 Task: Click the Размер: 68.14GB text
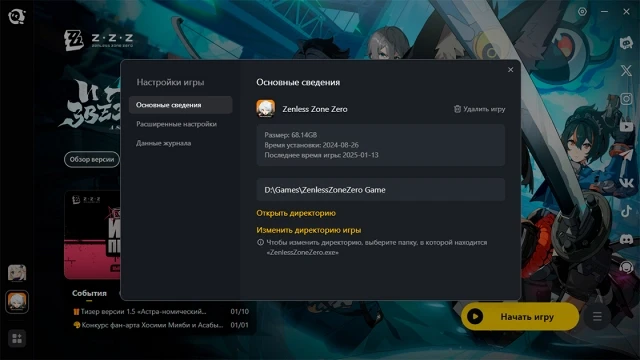click(x=291, y=135)
